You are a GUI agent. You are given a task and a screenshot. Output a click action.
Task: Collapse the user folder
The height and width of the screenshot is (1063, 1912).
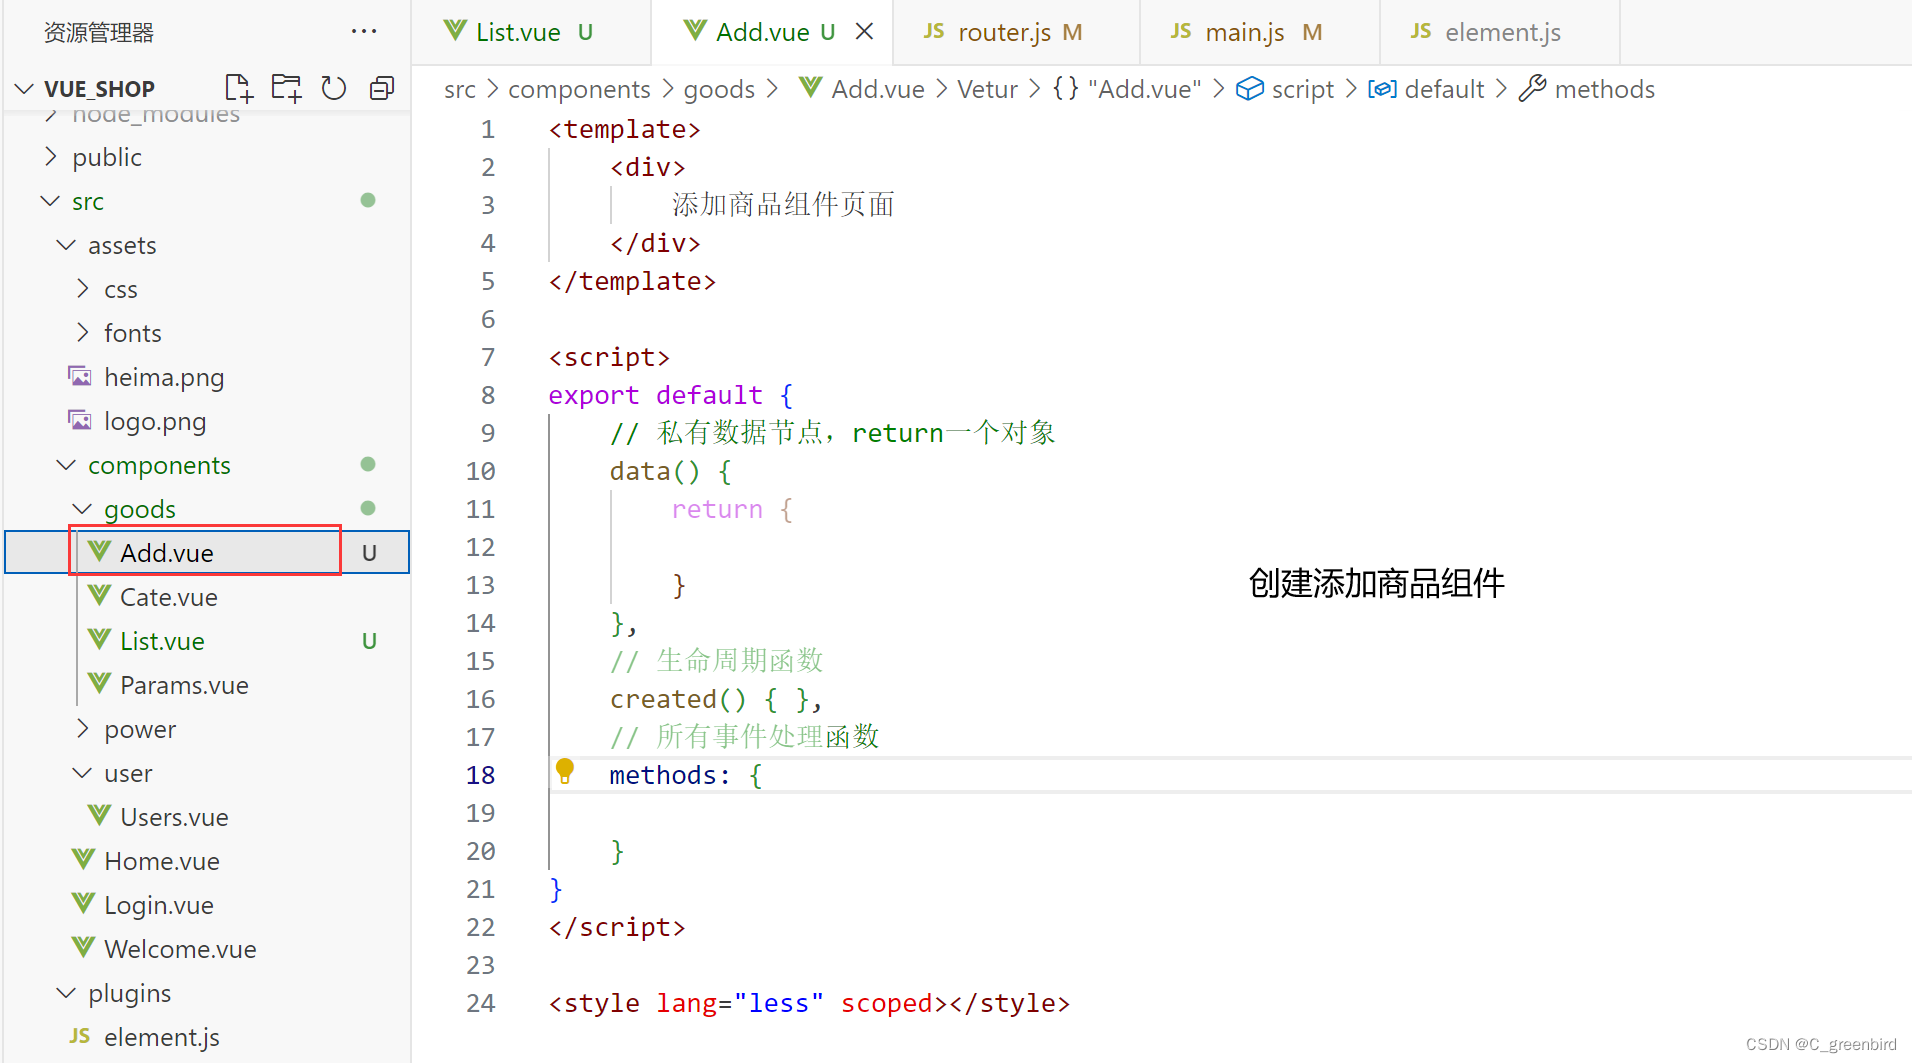tap(82, 773)
